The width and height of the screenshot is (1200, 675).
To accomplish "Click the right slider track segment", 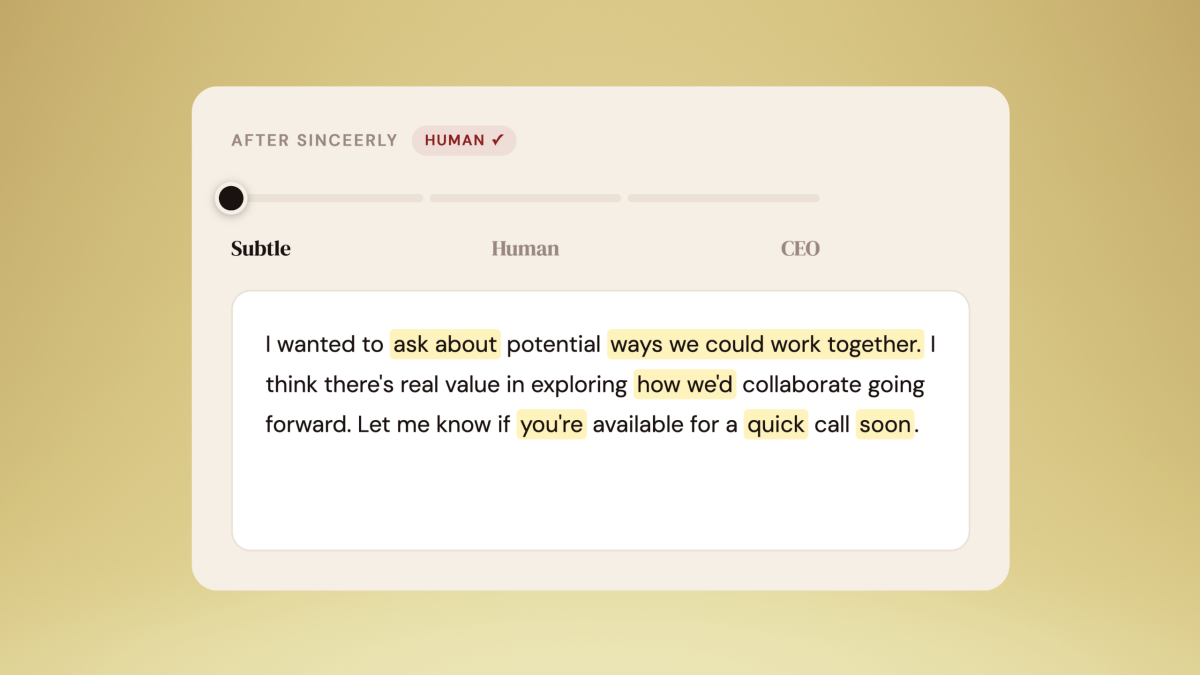I will [x=724, y=198].
